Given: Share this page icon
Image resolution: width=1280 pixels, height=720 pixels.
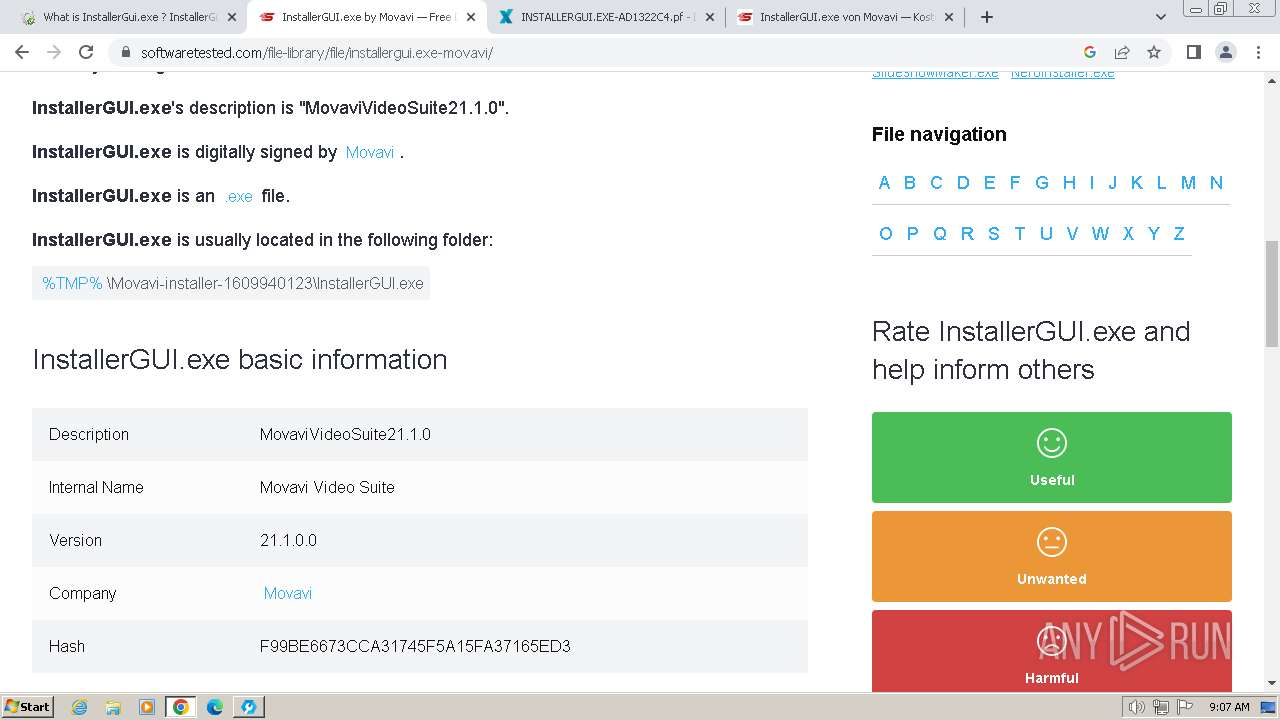Looking at the screenshot, I should click(x=1122, y=52).
